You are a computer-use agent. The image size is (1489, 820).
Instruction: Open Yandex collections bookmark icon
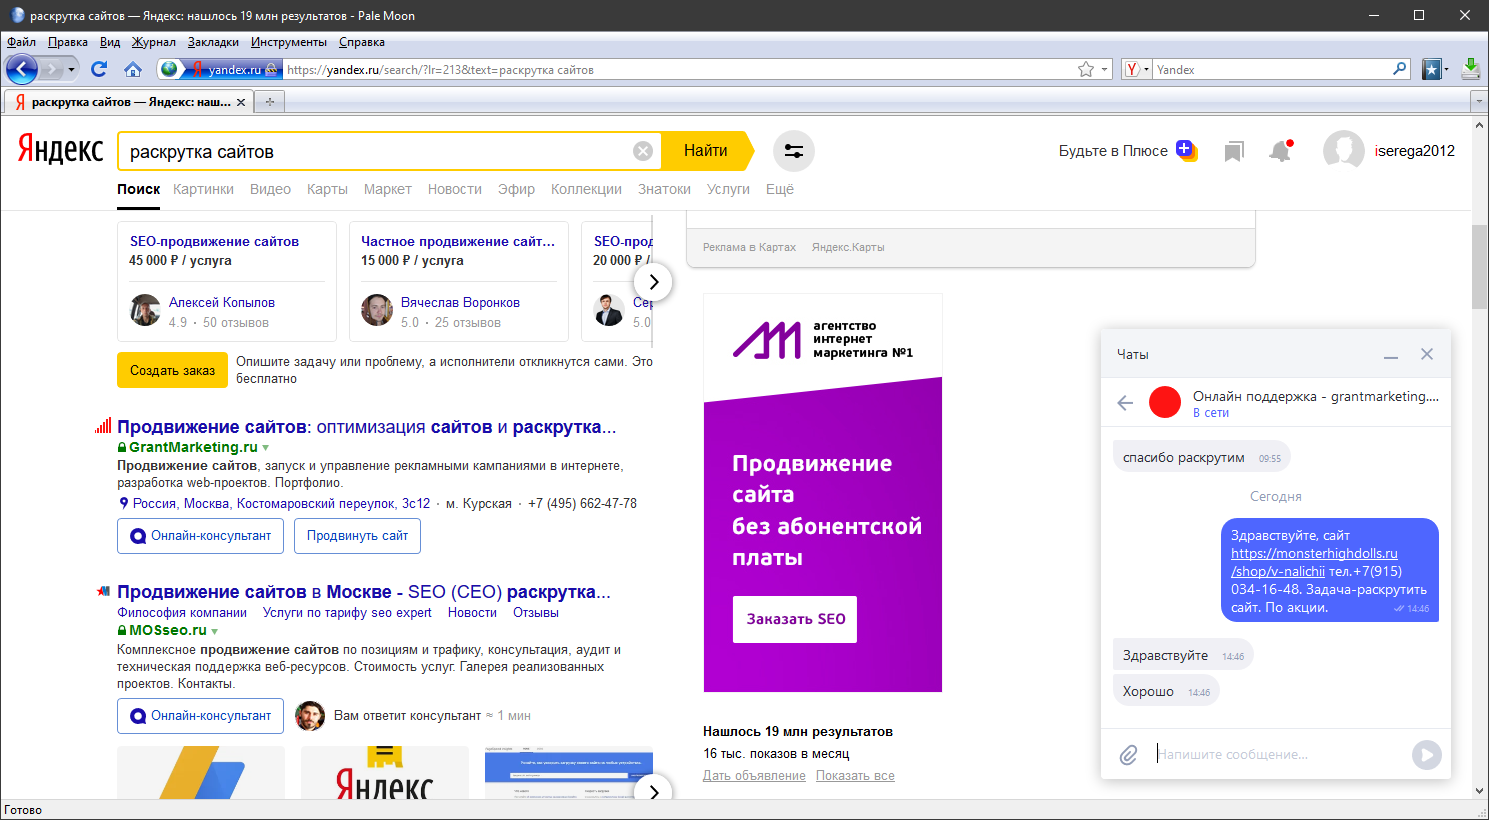[1234, 152]
